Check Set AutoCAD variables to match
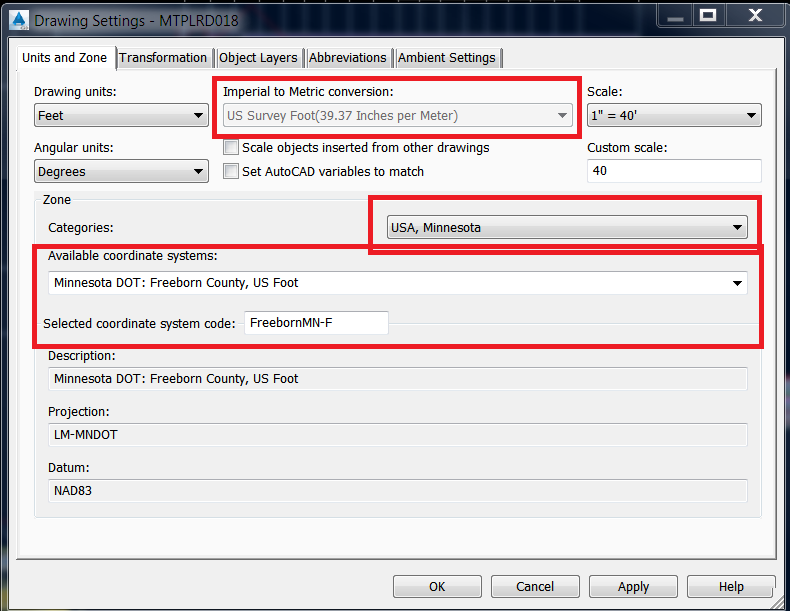The height and width of the screenshot is (611, 803). 231,171
